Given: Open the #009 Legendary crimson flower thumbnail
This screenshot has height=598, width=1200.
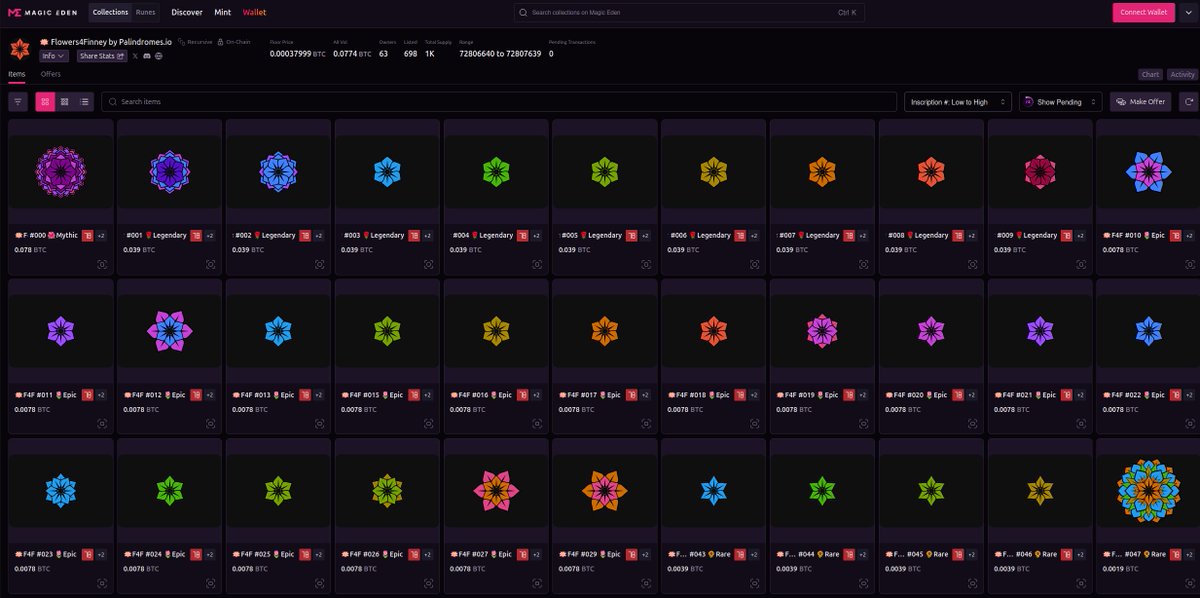Looking at the screenshot, I should [1041, 171].
